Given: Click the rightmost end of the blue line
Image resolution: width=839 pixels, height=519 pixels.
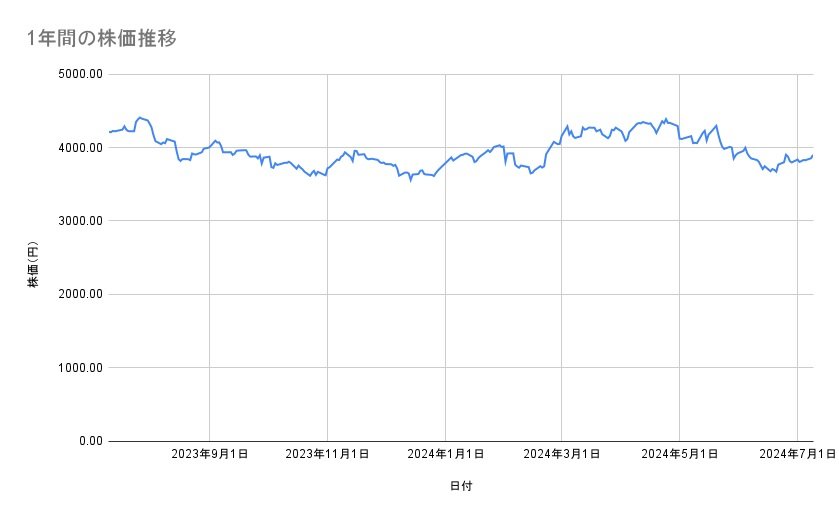Looking at the screenshot, I should tap(813, 155).
